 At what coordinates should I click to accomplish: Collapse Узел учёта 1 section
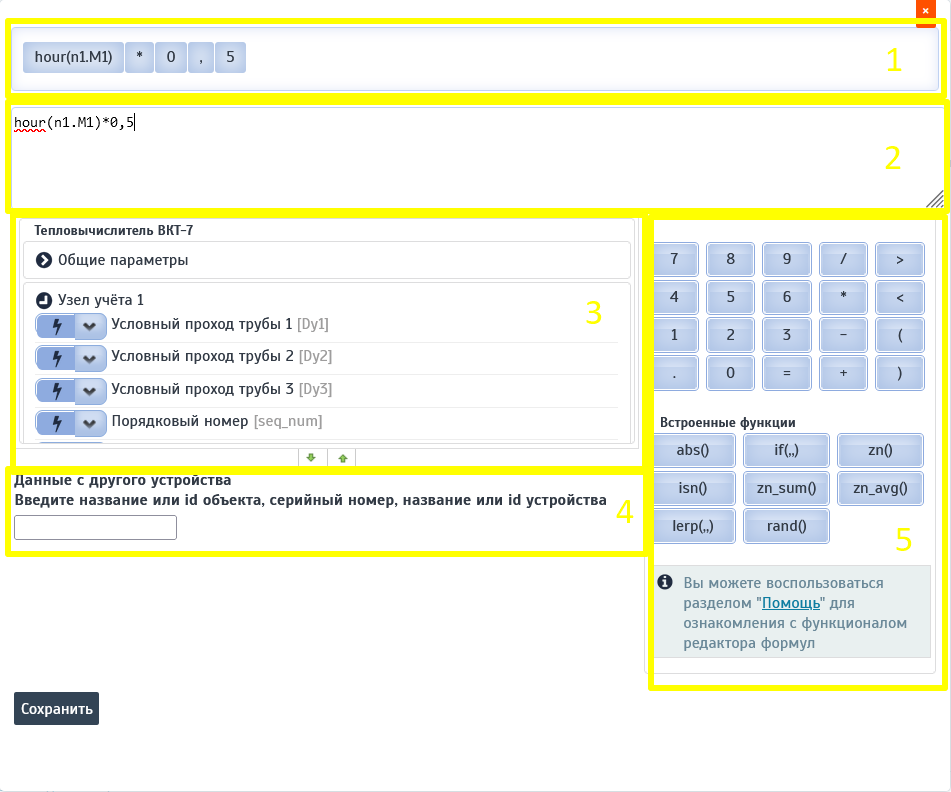point(44,300)
